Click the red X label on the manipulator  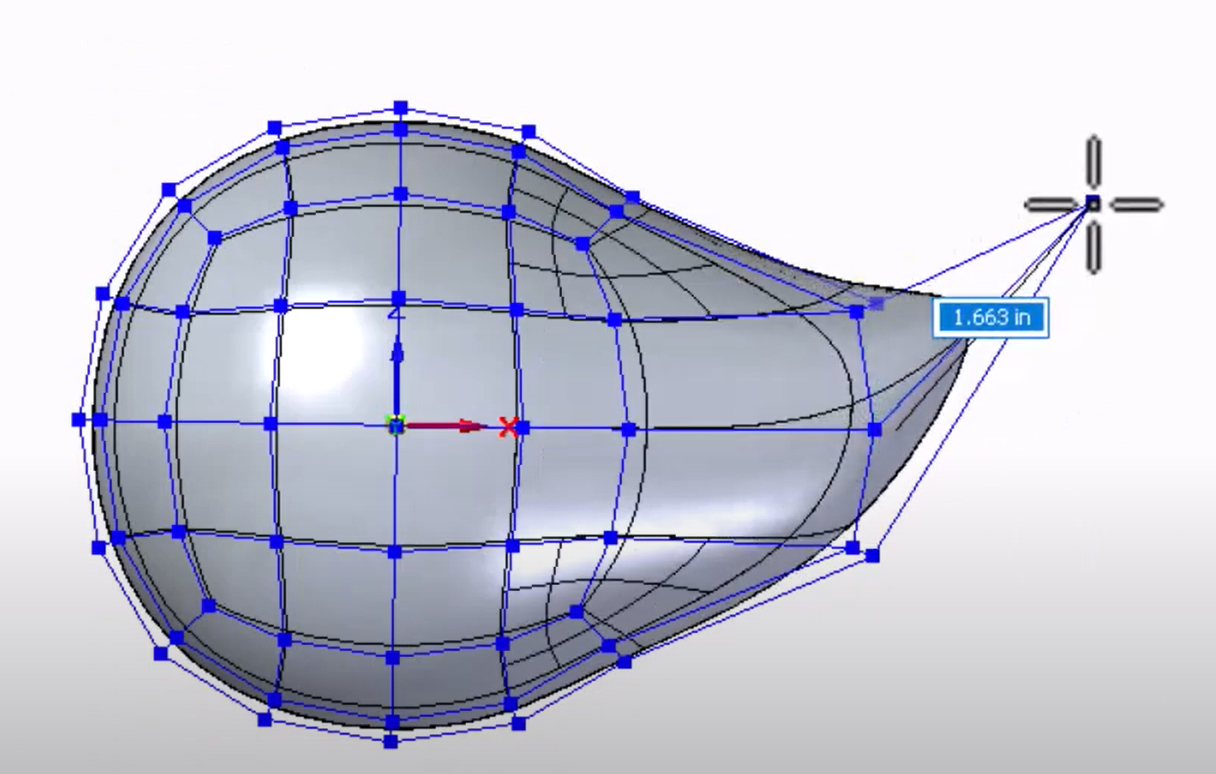(x=508, y=425)
